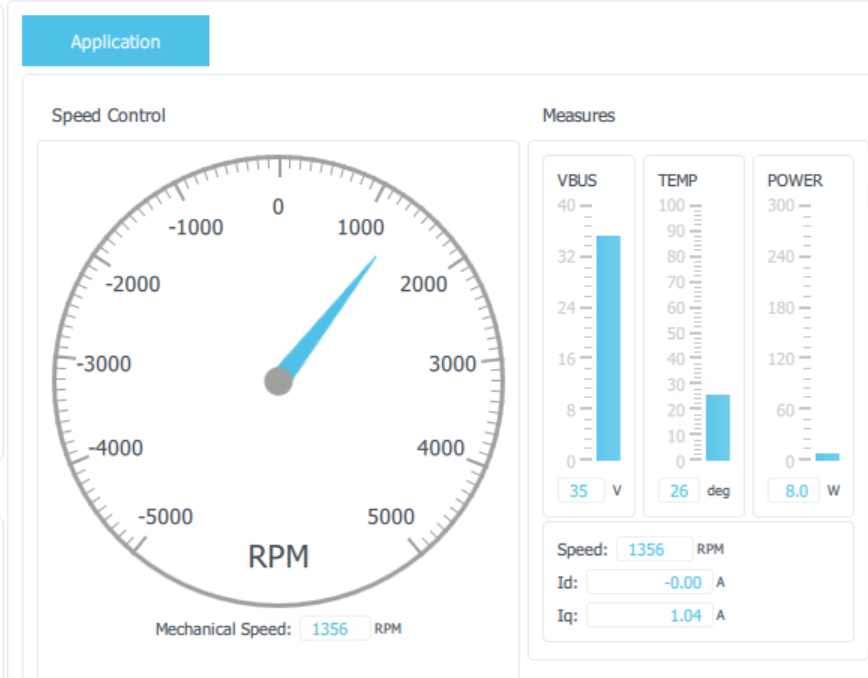Viewport: 868px width, 678px height.
Task: Click the TEMP degrees value box
Action: point(679,490)
